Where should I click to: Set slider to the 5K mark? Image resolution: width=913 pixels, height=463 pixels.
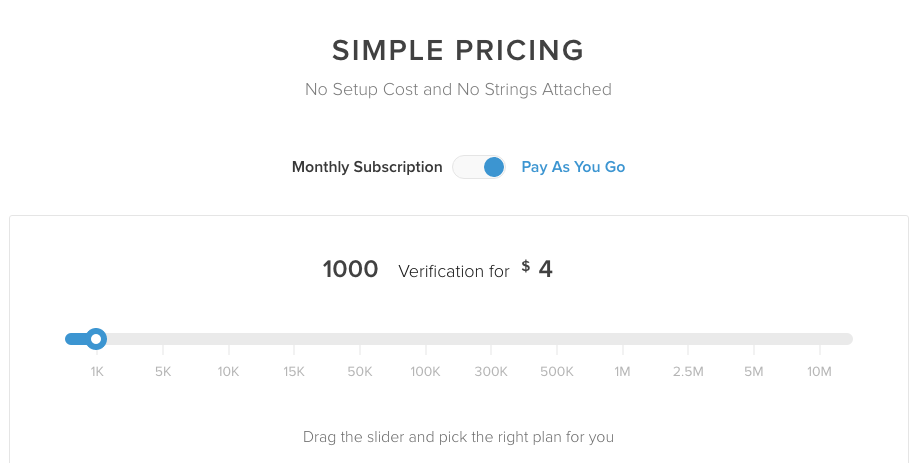163,371
